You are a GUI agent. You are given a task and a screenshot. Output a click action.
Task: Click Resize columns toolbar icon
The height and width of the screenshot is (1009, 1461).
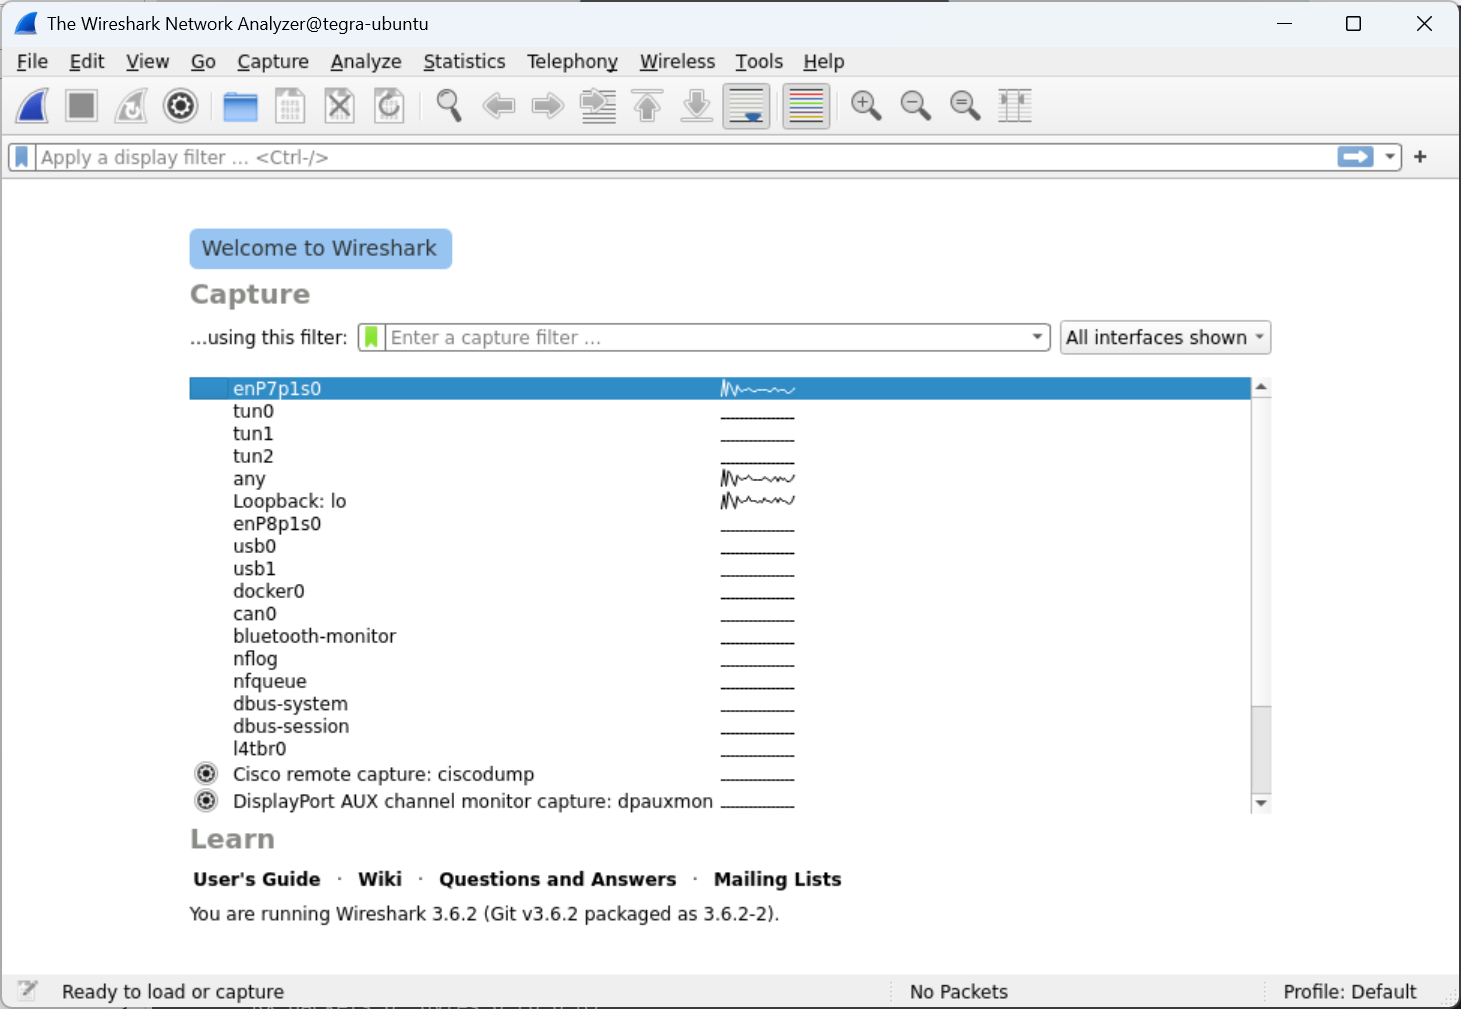click(1015, 105)
